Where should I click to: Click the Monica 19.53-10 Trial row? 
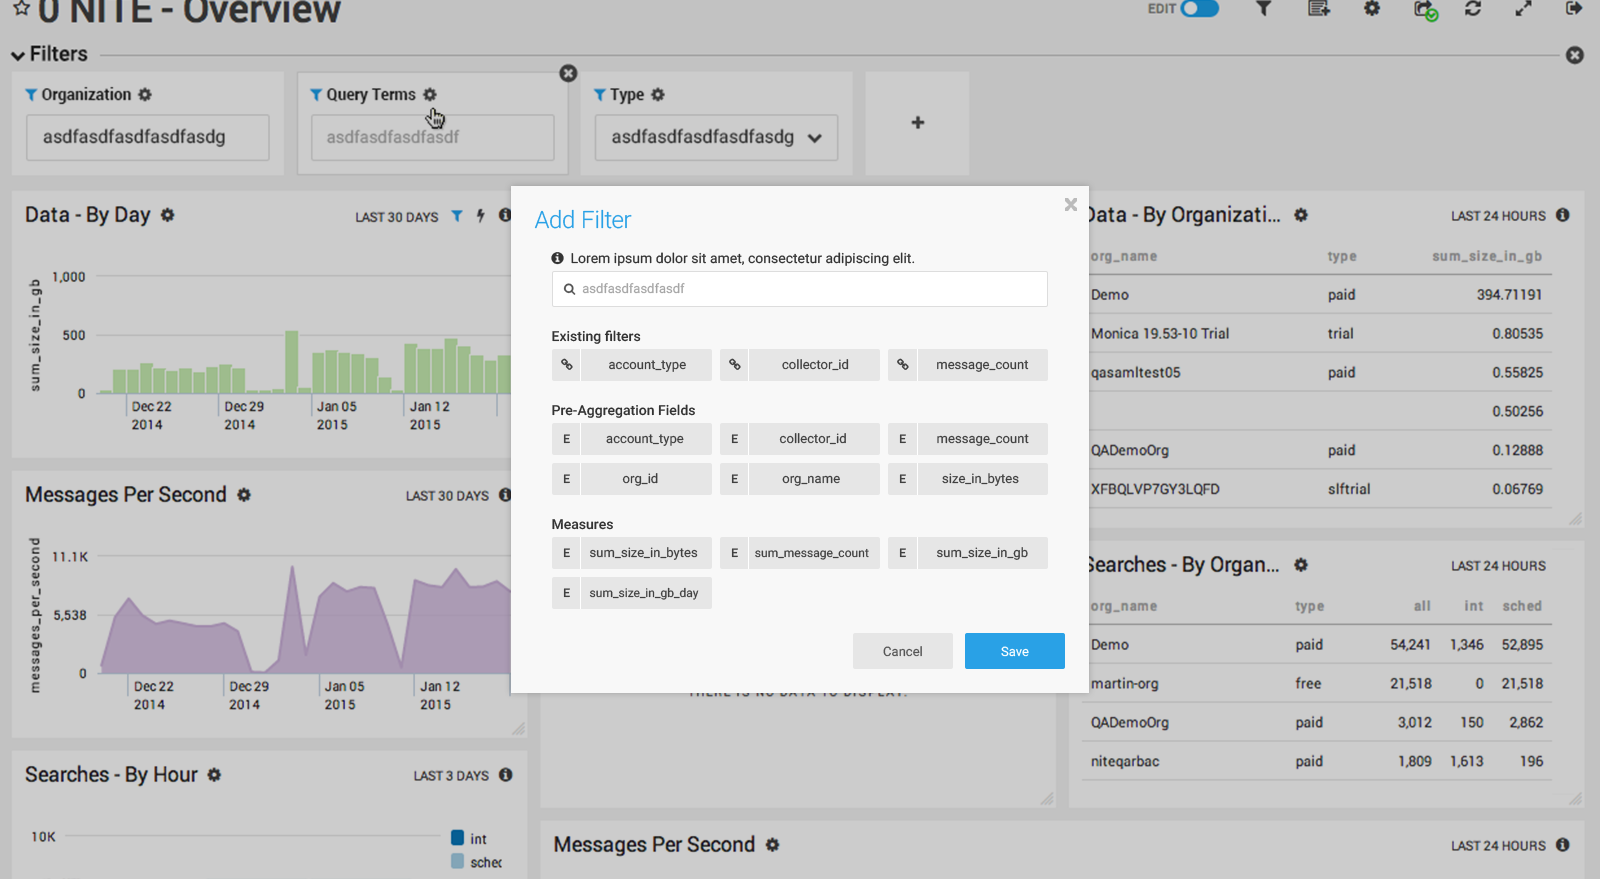click(1320, 334)
